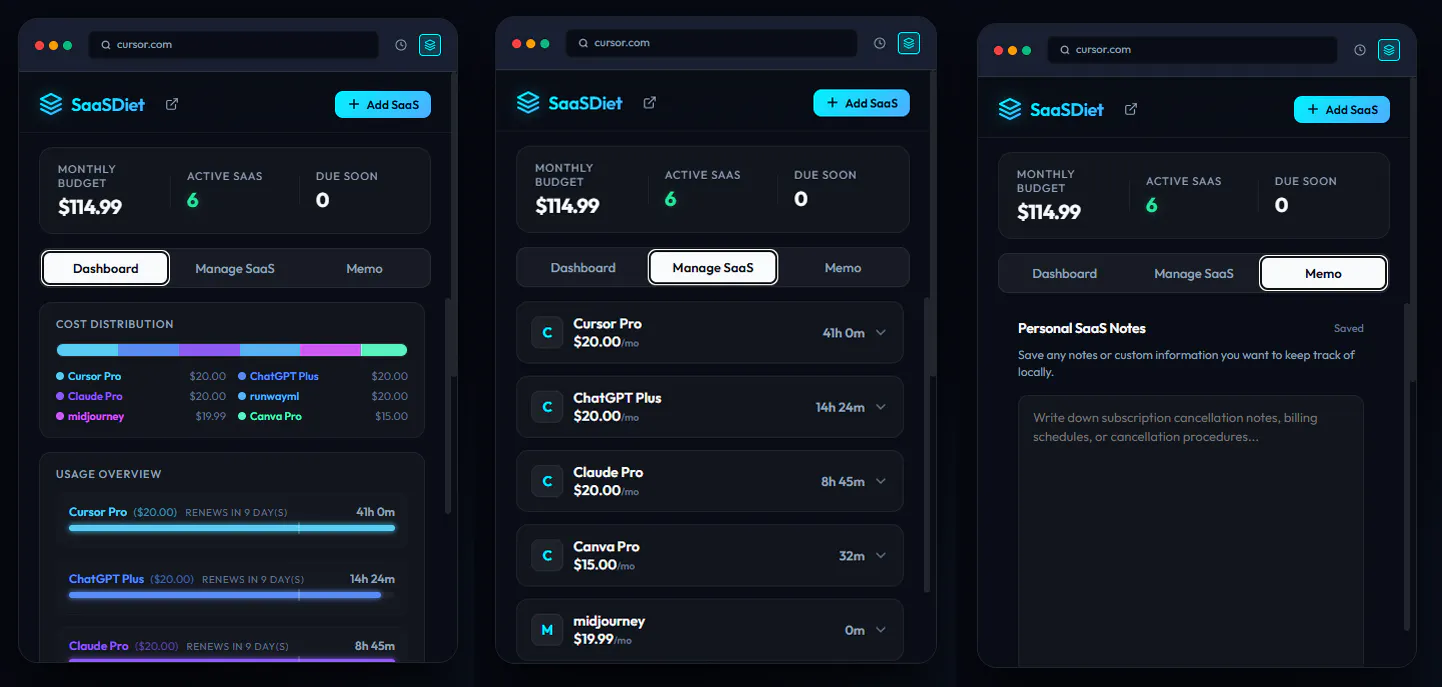Click Add SaaS button in Manage SaaS window
Screen dimensions: 1442x687
[x=861, y=103]
